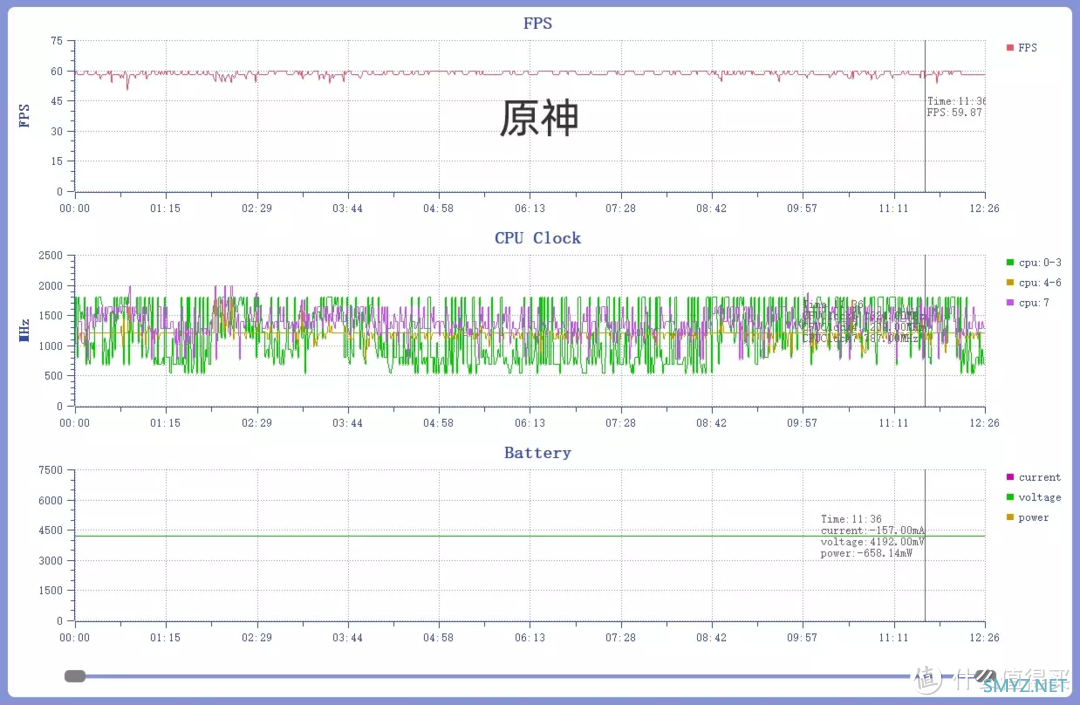Click the 'power: -658.14mW' tooltip value

pyautogui.click(x=866, y=553)
